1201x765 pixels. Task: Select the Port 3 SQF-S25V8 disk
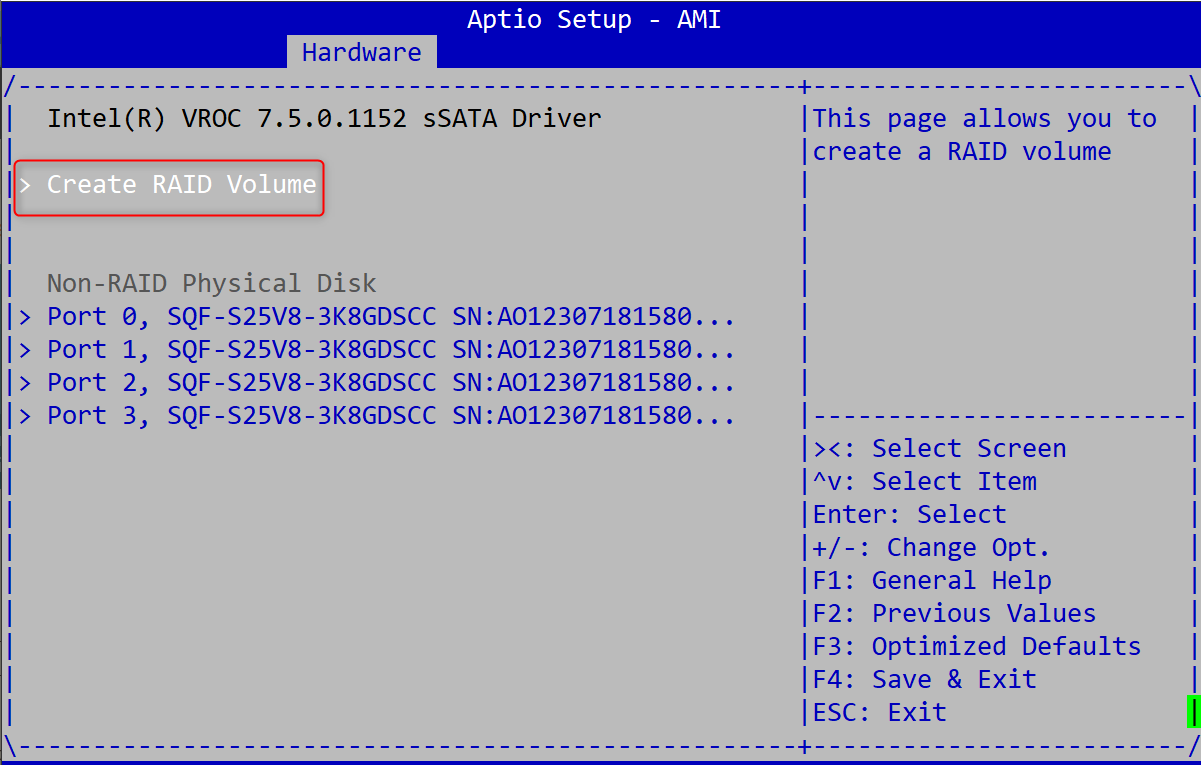tap(390, 416)
